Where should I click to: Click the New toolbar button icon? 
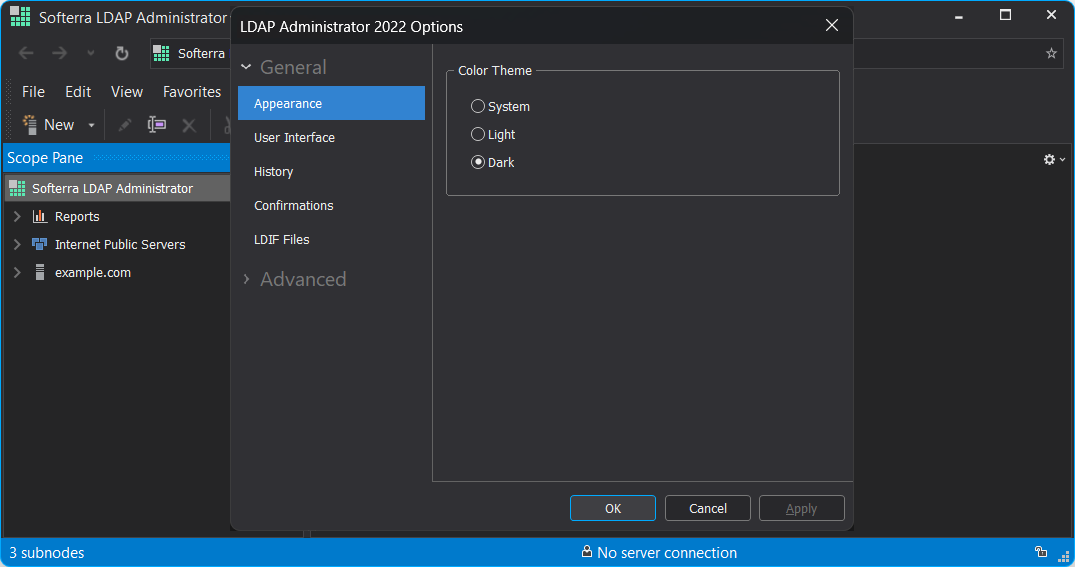pyautogui.click(x=30, y=124)
